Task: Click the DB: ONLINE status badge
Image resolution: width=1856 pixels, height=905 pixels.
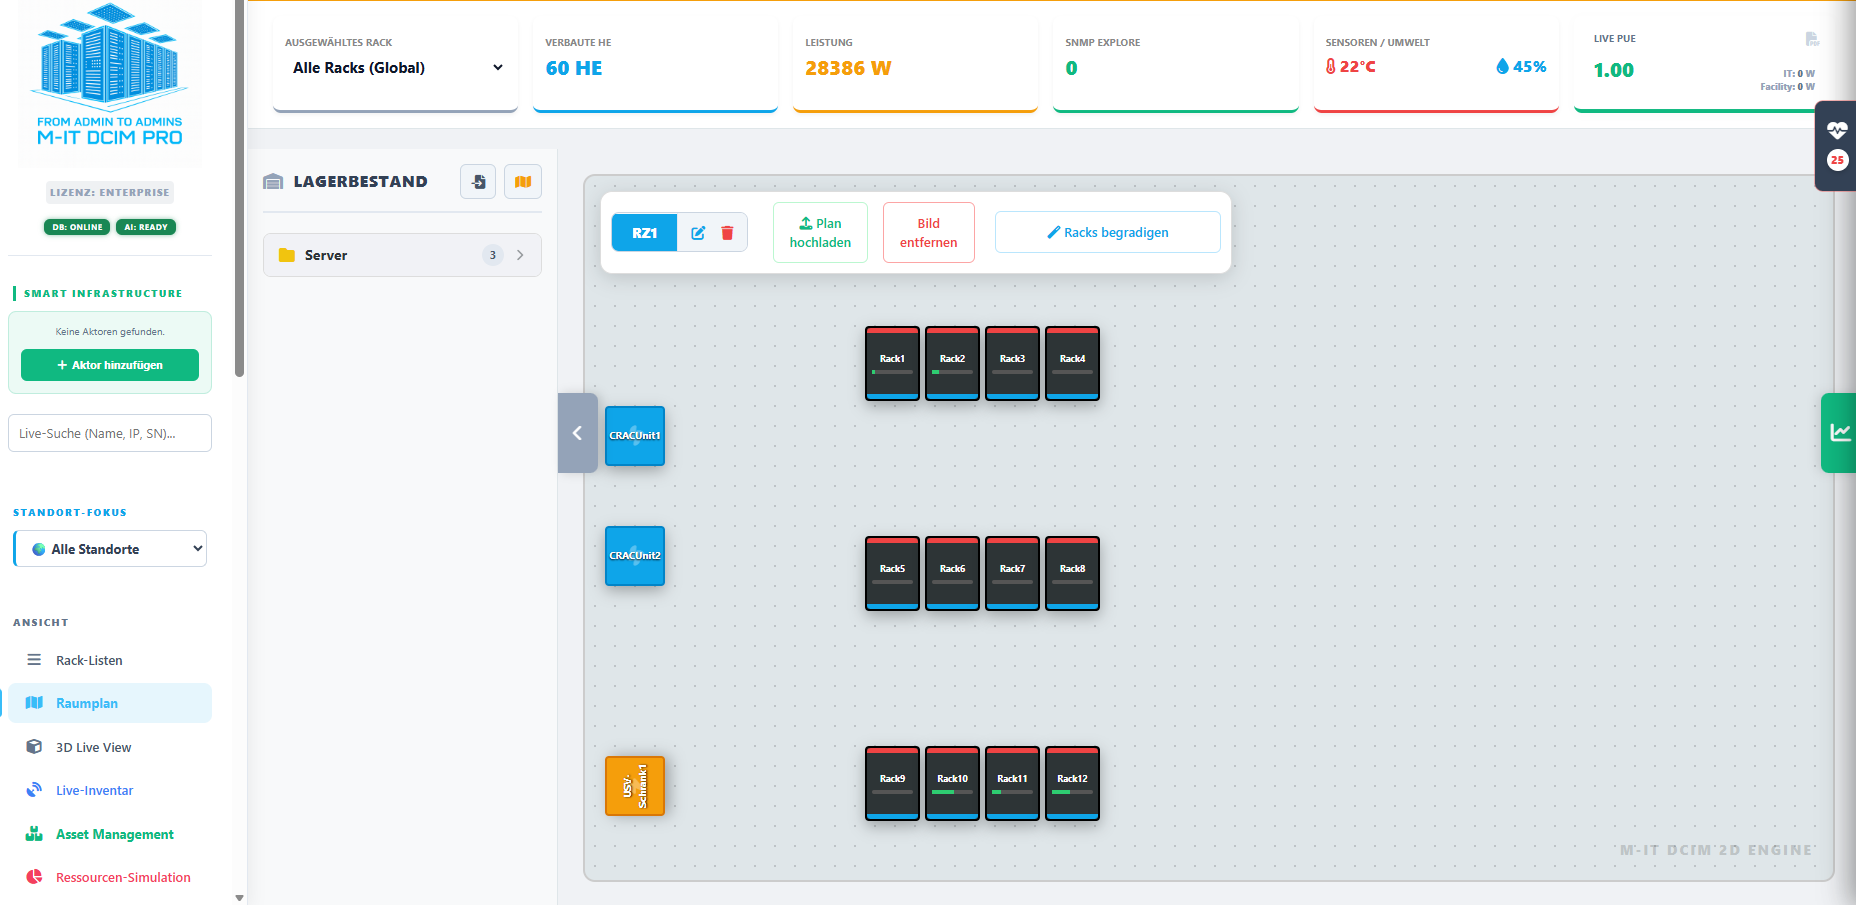Action: tap(77, 227)
